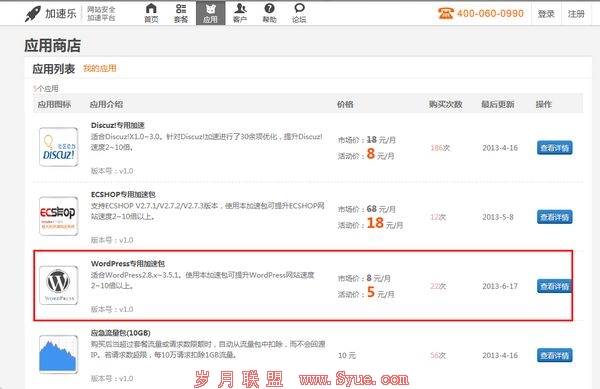Image resolution: width=600 pixels, height=389 pixels.
Task: Click the 应急流量包 chart icon thumbnail
Action: tap(59, 355)
